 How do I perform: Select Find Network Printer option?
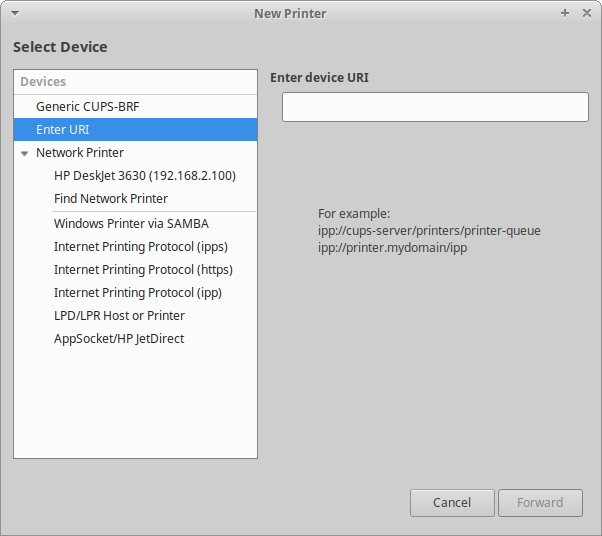pyautogui.click(x=111, y=199)
